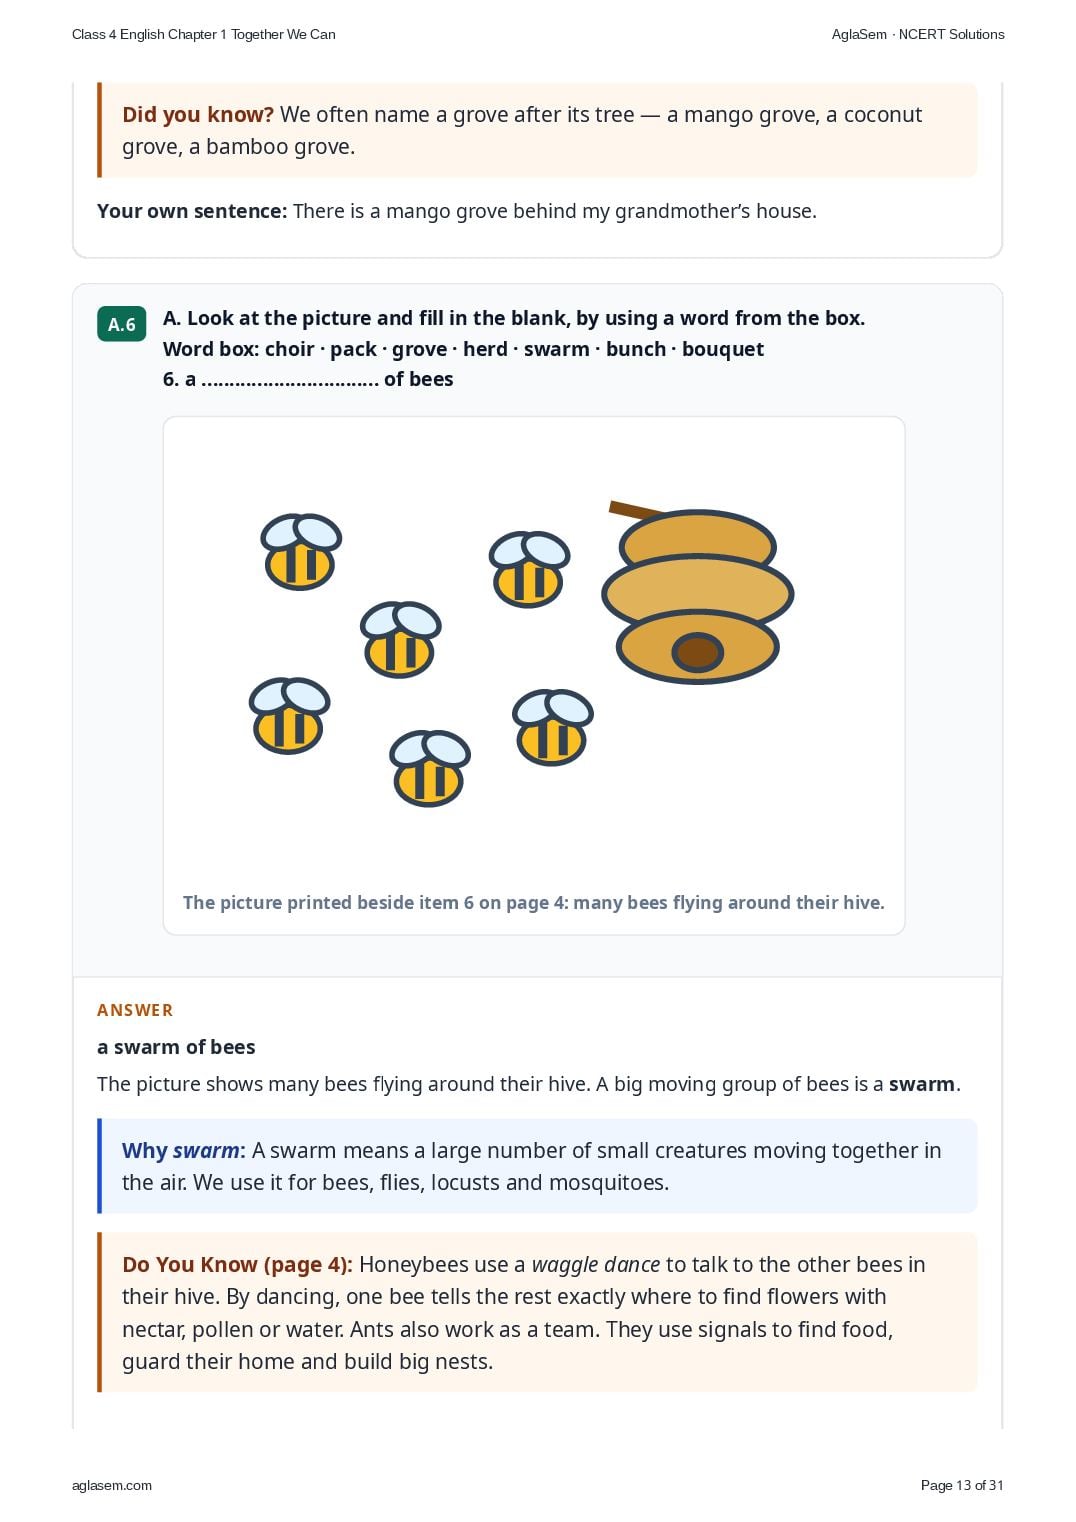Click the bee just below the hive
The width and height of the screenshot is (1076, 1522).
[552, 727]
